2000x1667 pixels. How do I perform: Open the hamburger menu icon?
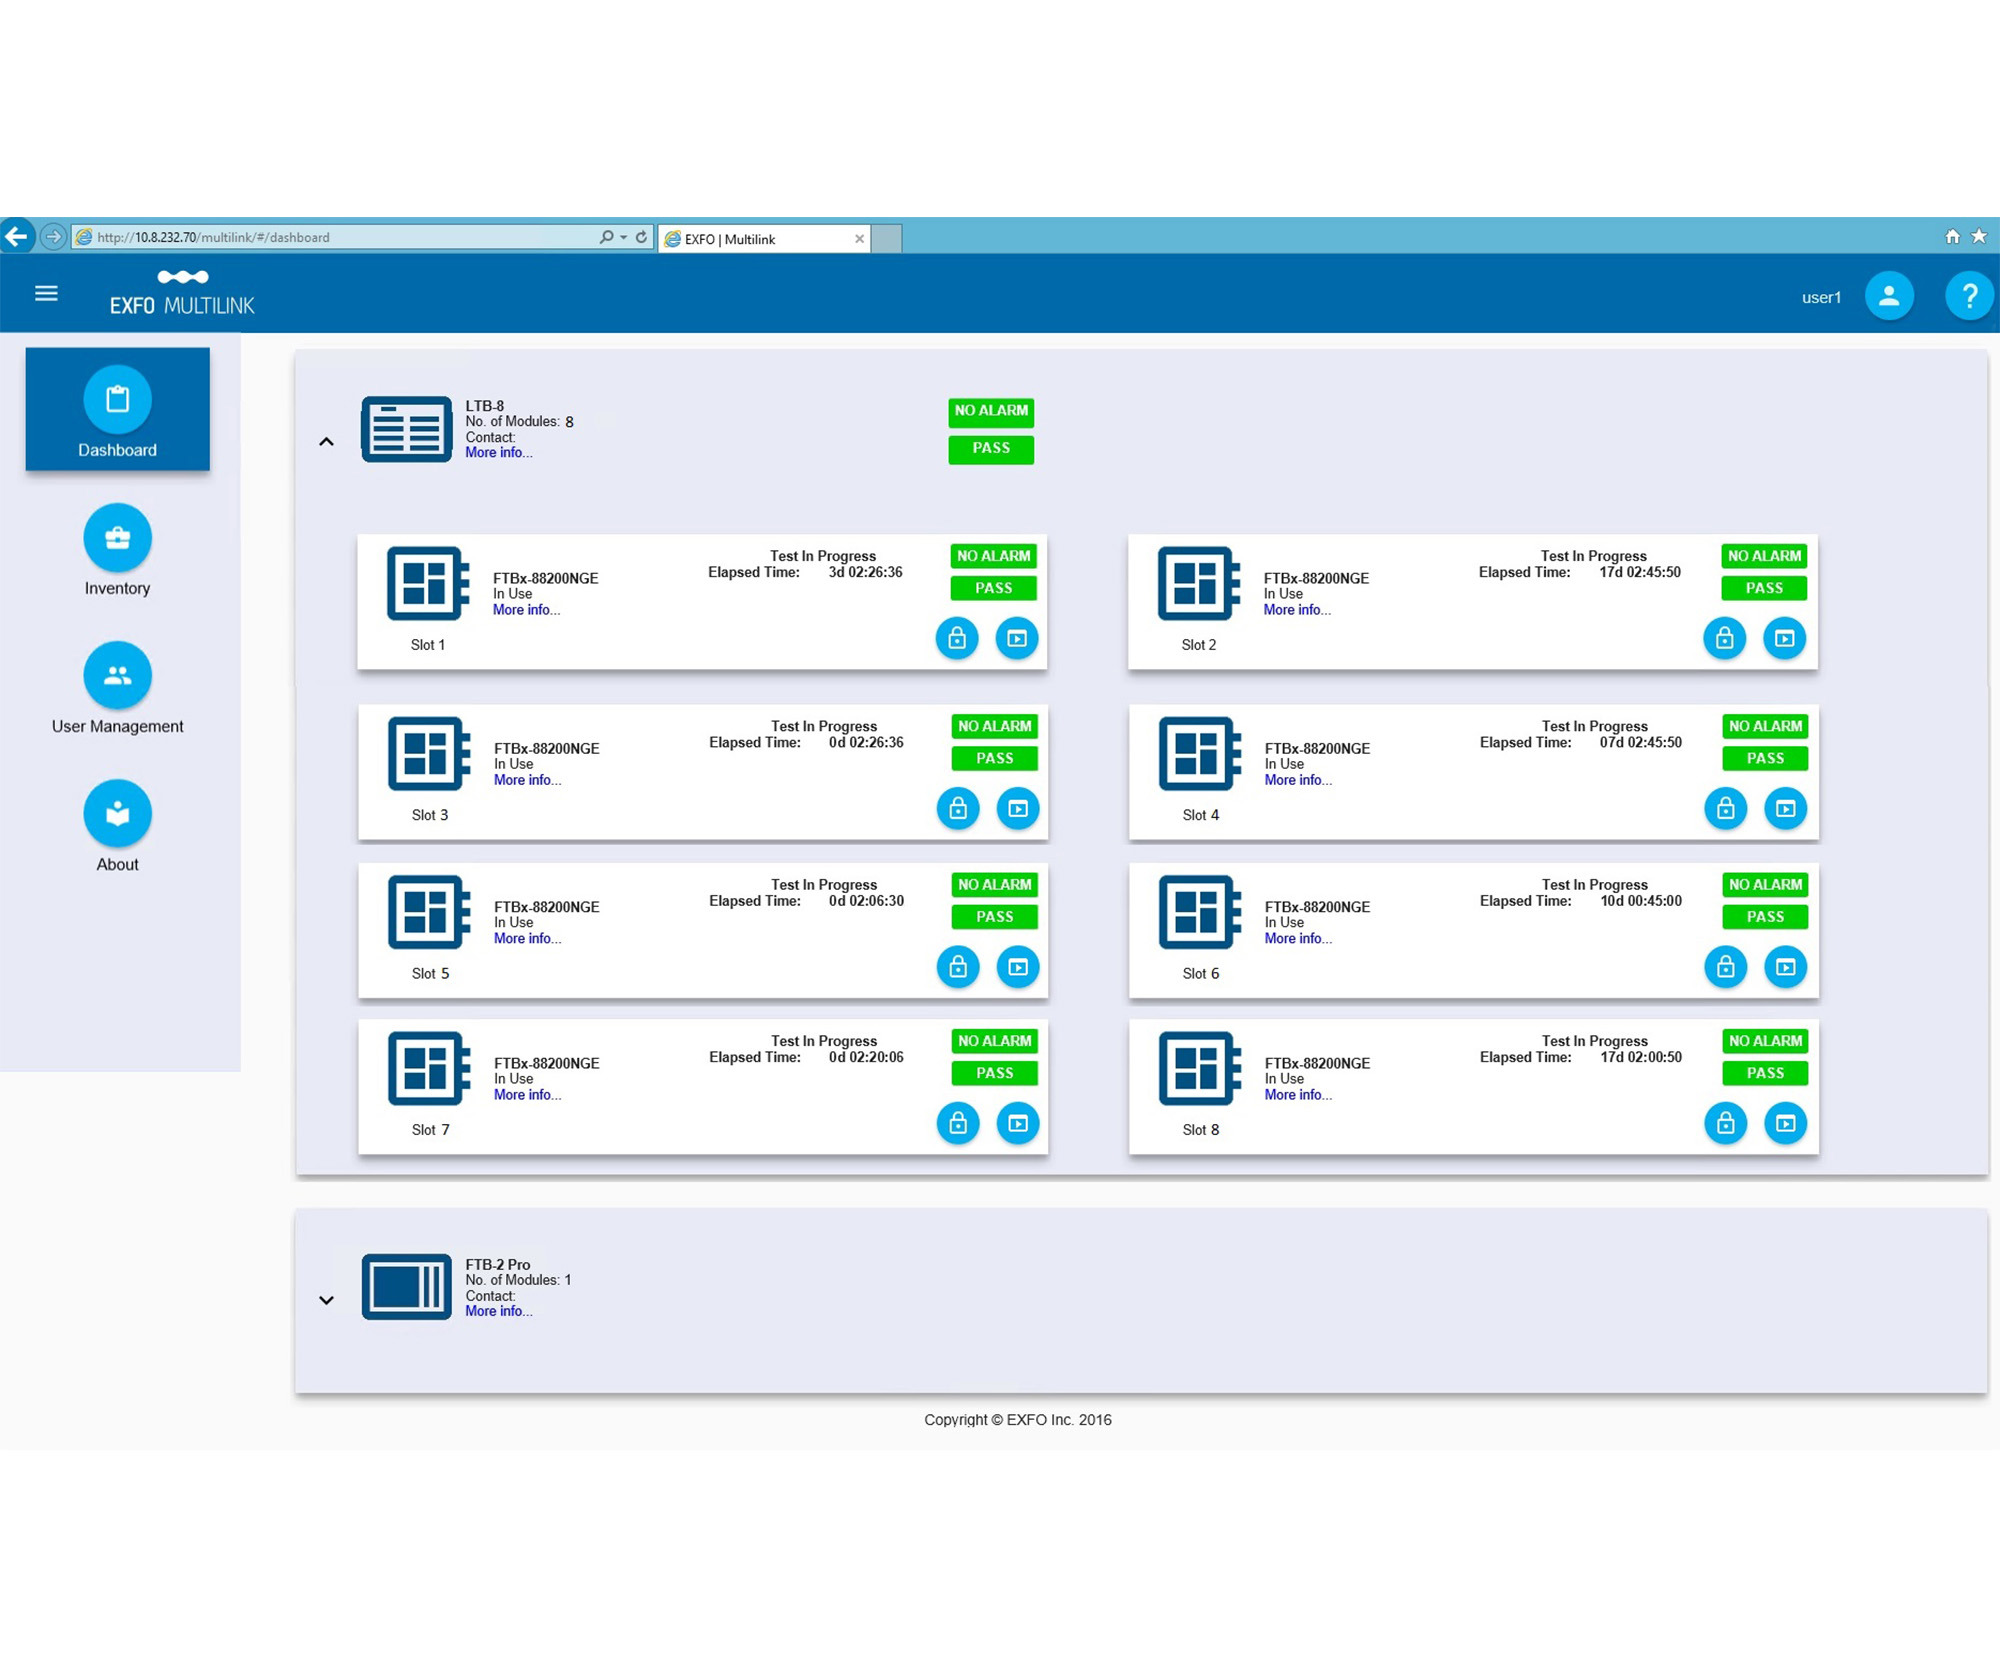46,293
